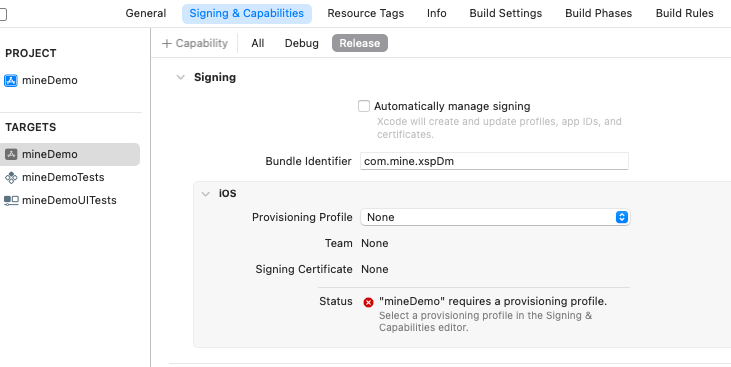Go to the Build Settings tab

coord(505,14)
